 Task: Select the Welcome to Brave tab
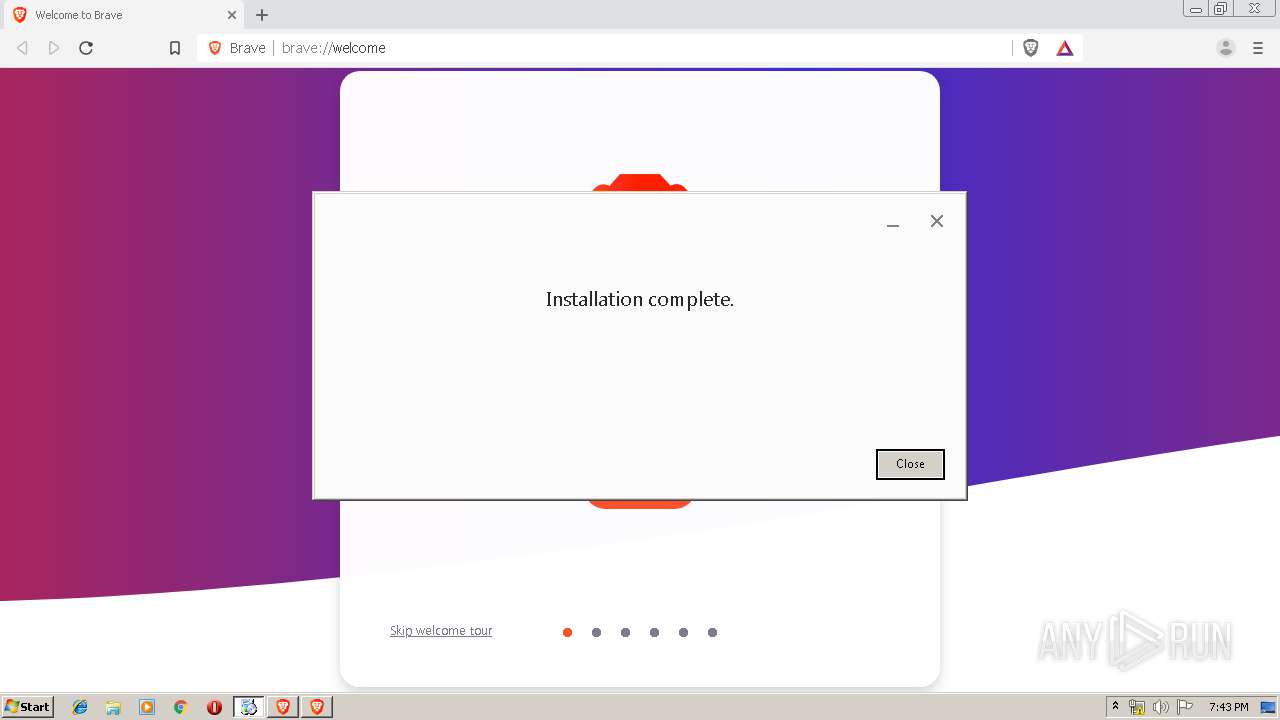tap(123, 15)
